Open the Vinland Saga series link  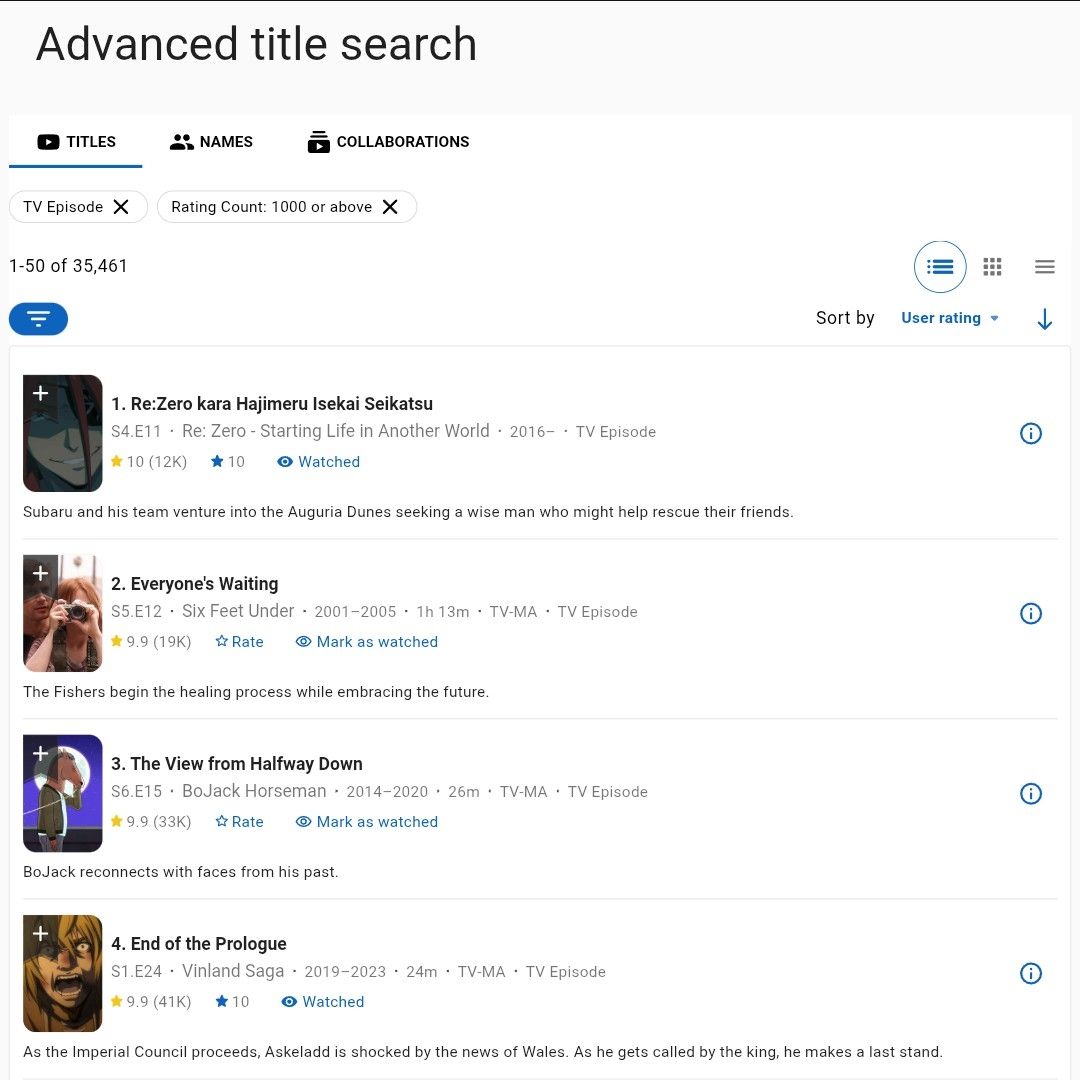[x=233, y=971]
